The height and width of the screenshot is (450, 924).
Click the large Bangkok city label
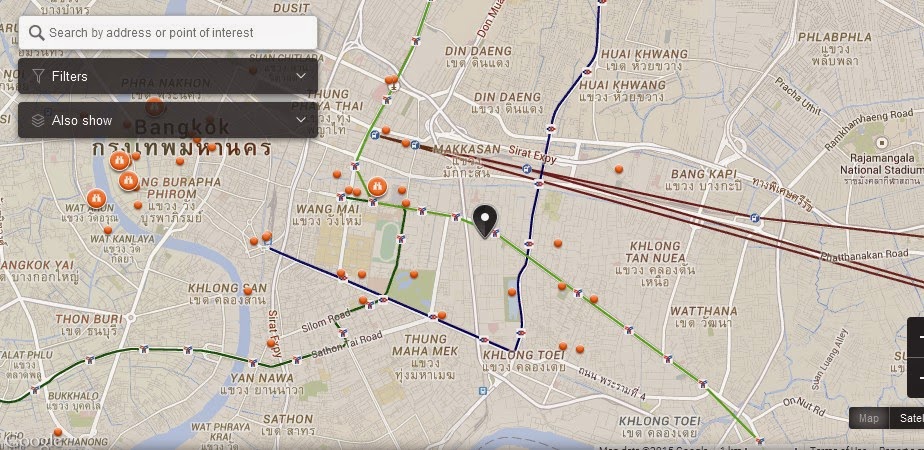pos(182,127)
